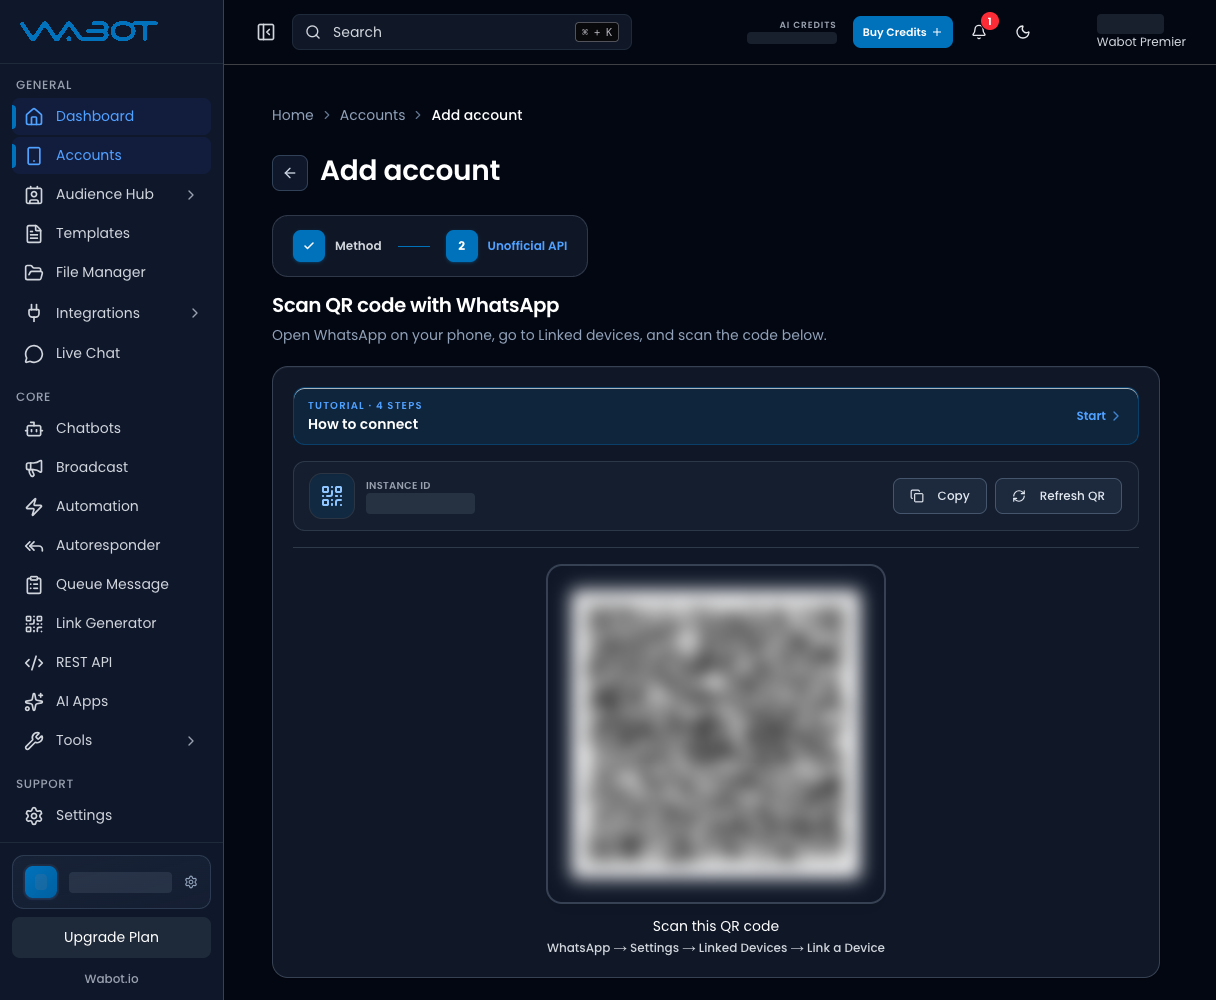Click the Wabot logo

(88, 31)
